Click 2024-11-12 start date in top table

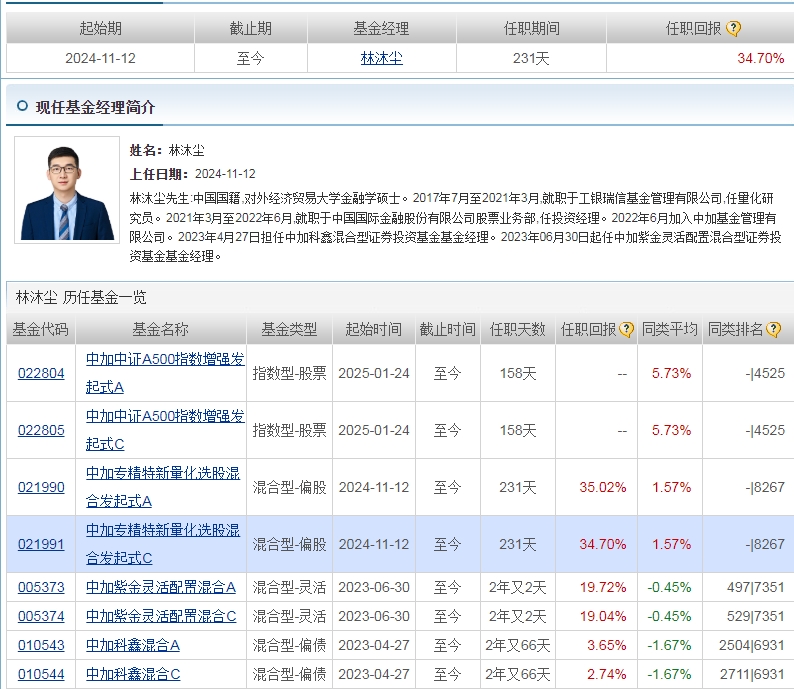(x=100, y=58)
